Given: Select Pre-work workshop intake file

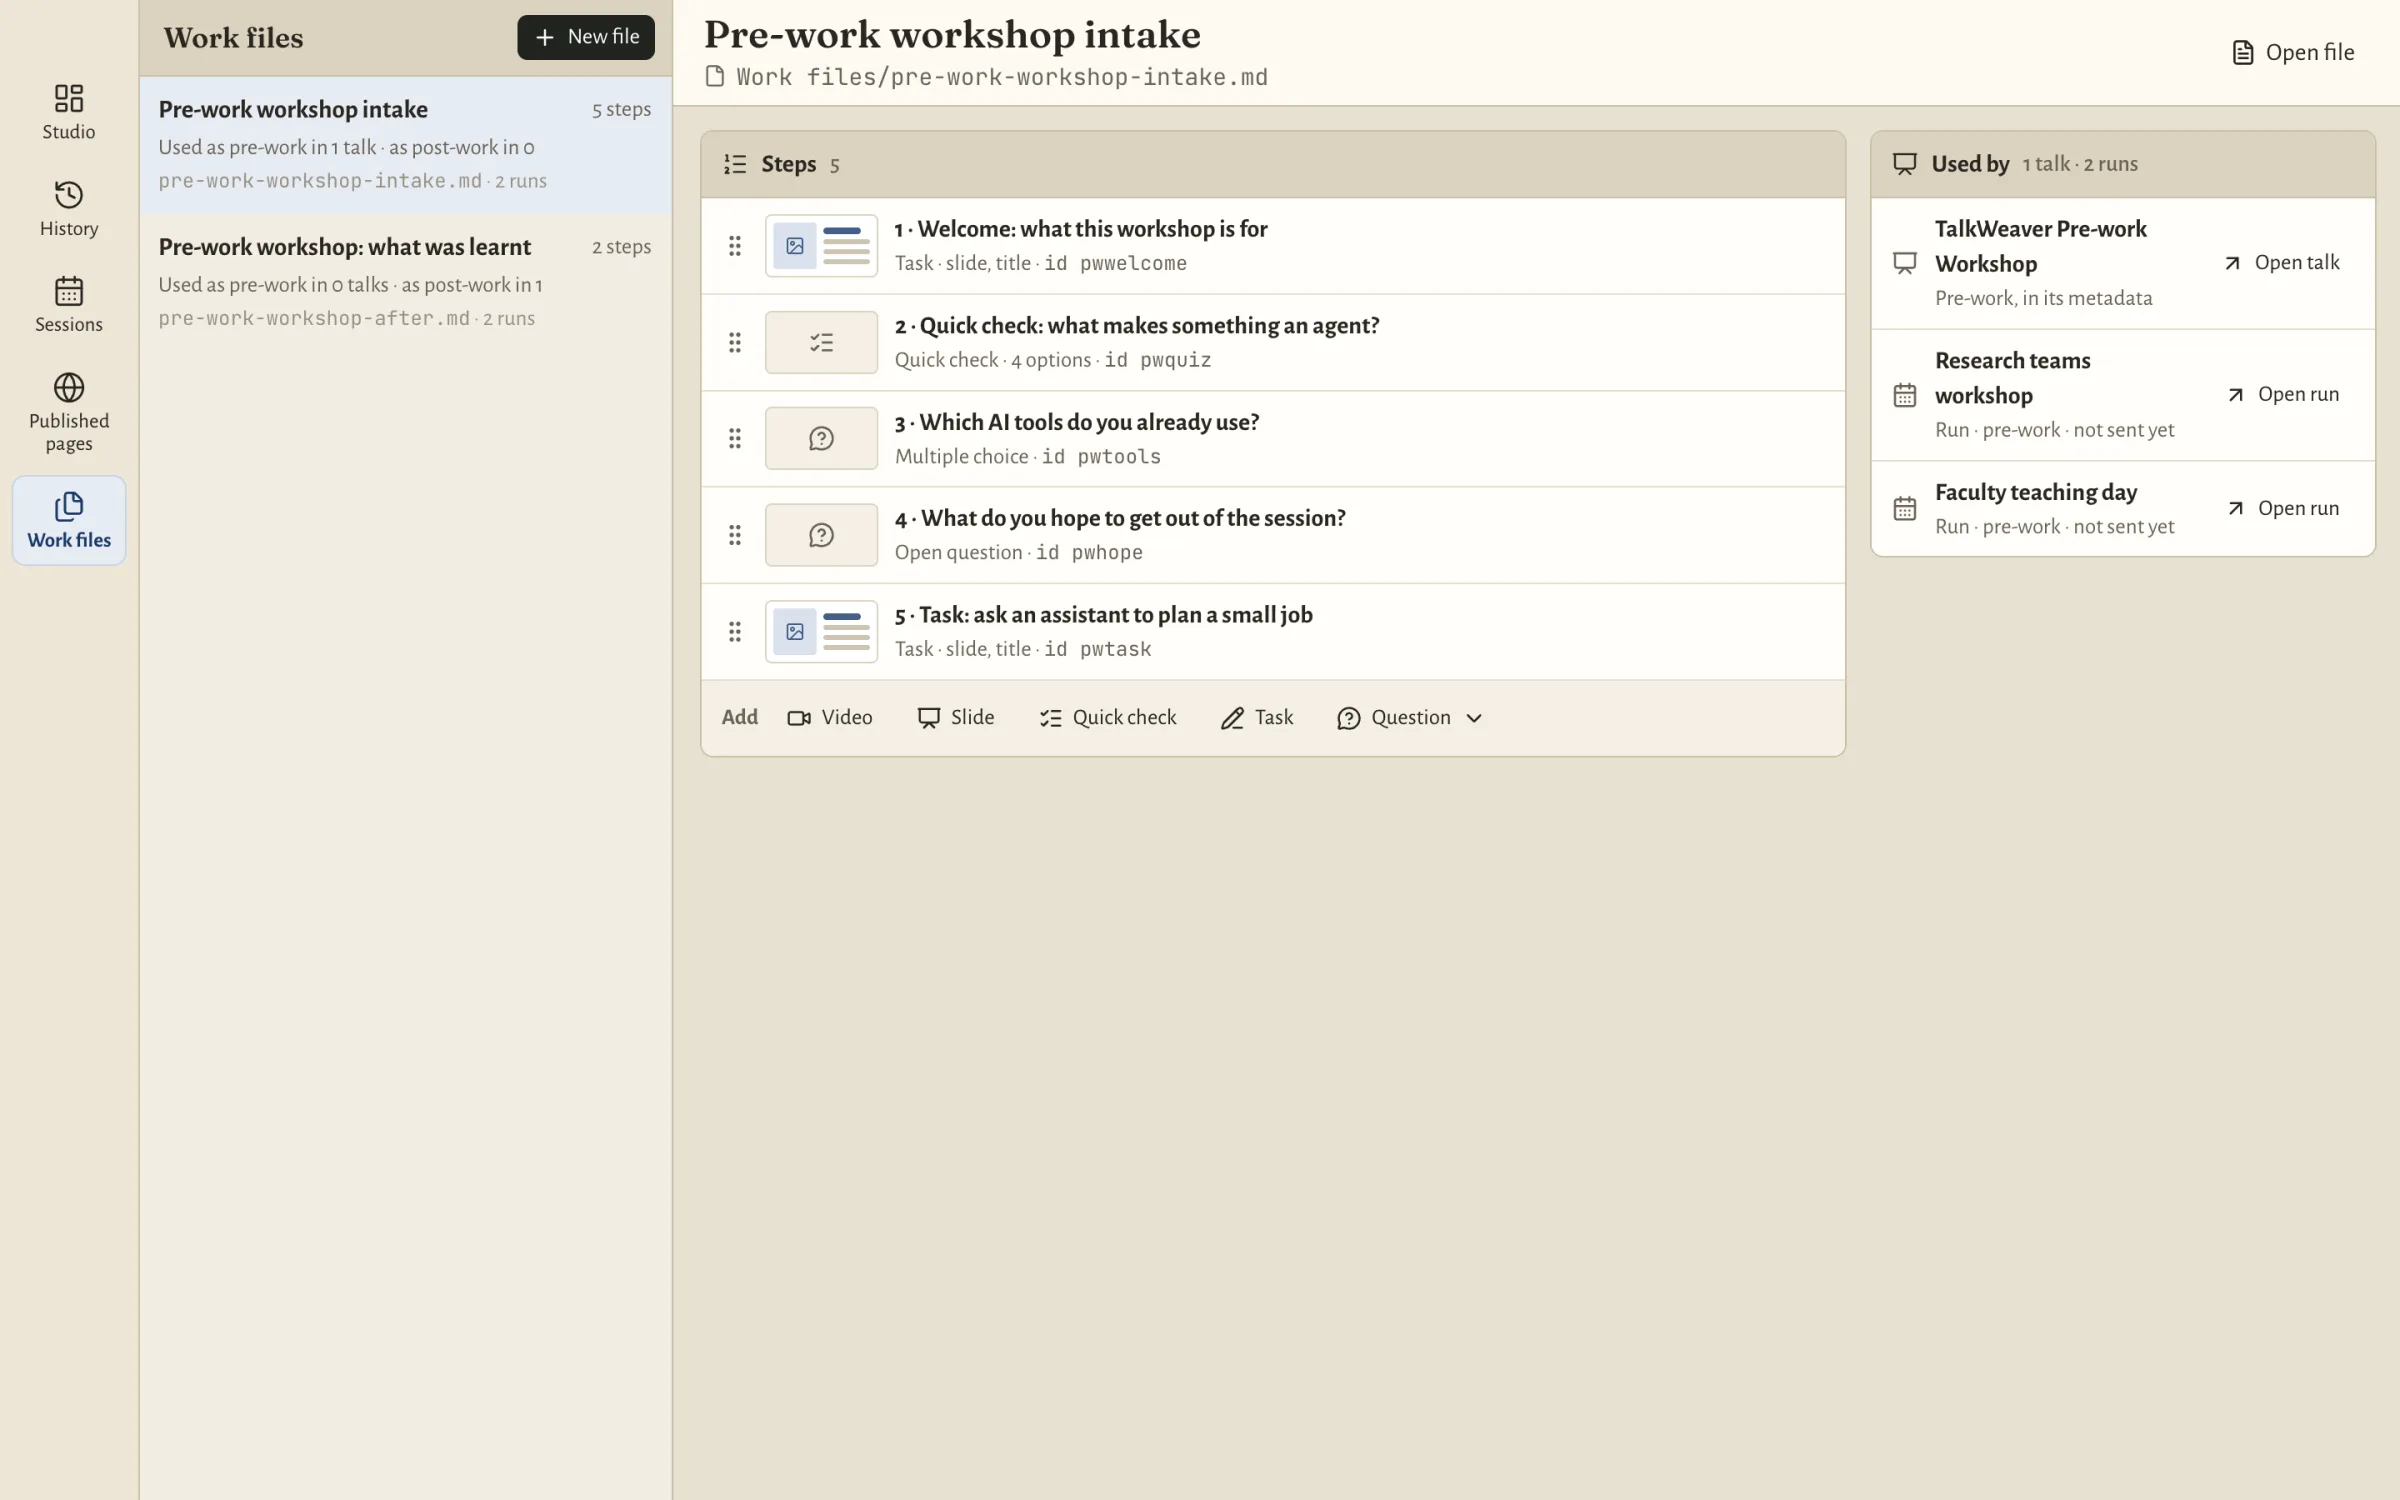Looking at the screenshot, I should [x=405, y=145].
